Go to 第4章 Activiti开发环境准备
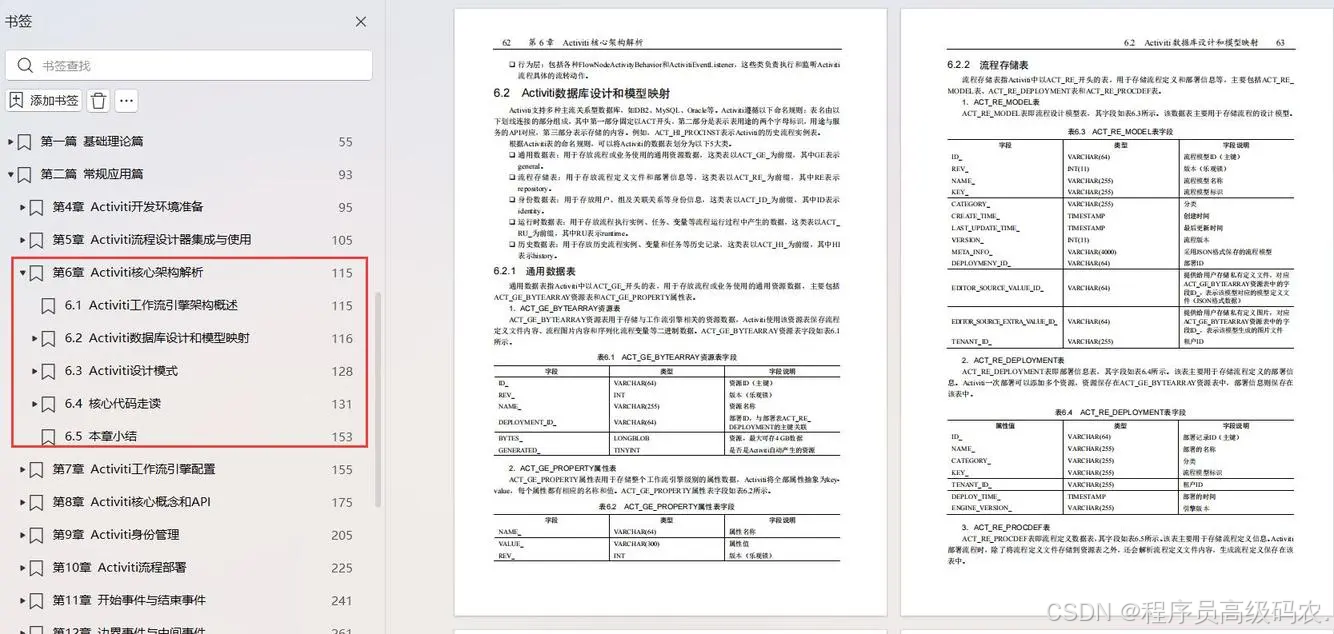 [x=128, y=207]
